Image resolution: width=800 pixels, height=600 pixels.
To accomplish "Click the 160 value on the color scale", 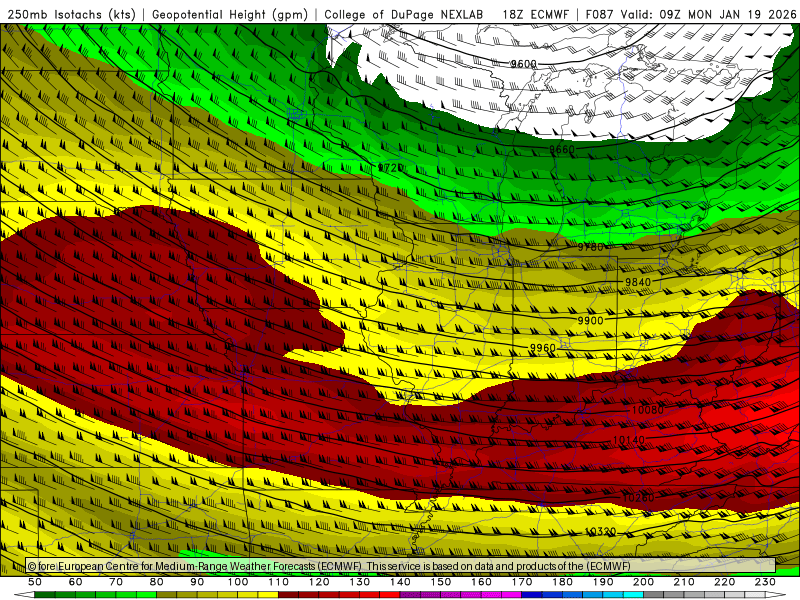I will tap(482, 582).
